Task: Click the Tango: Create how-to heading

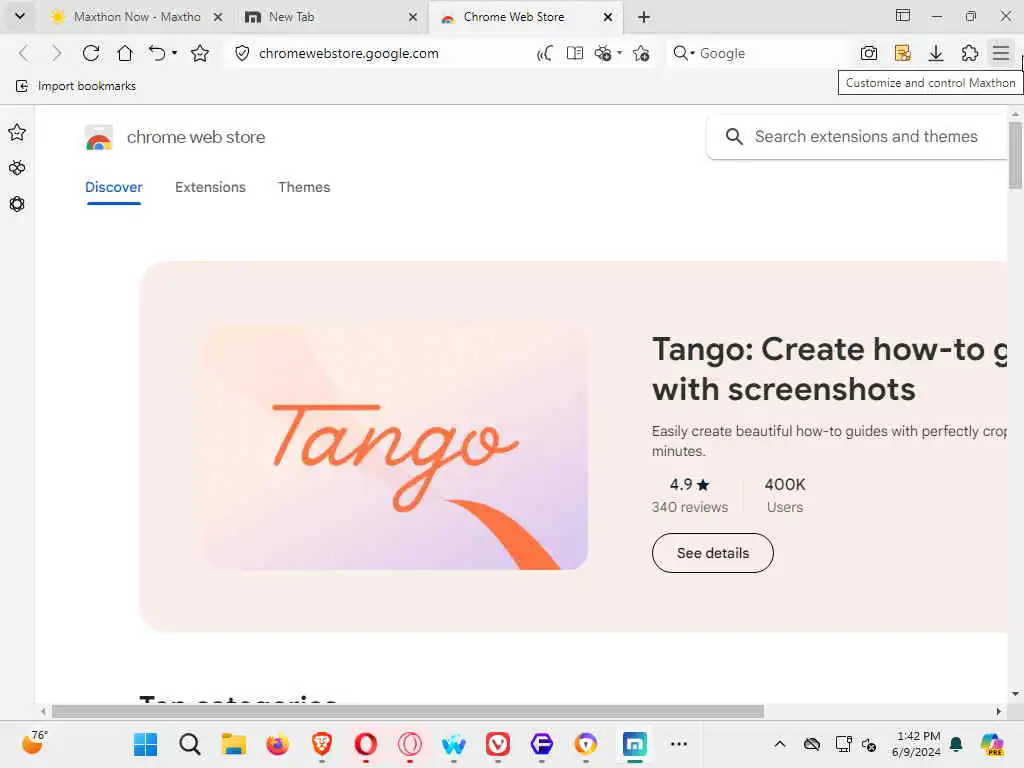Action: click(829, 369)
